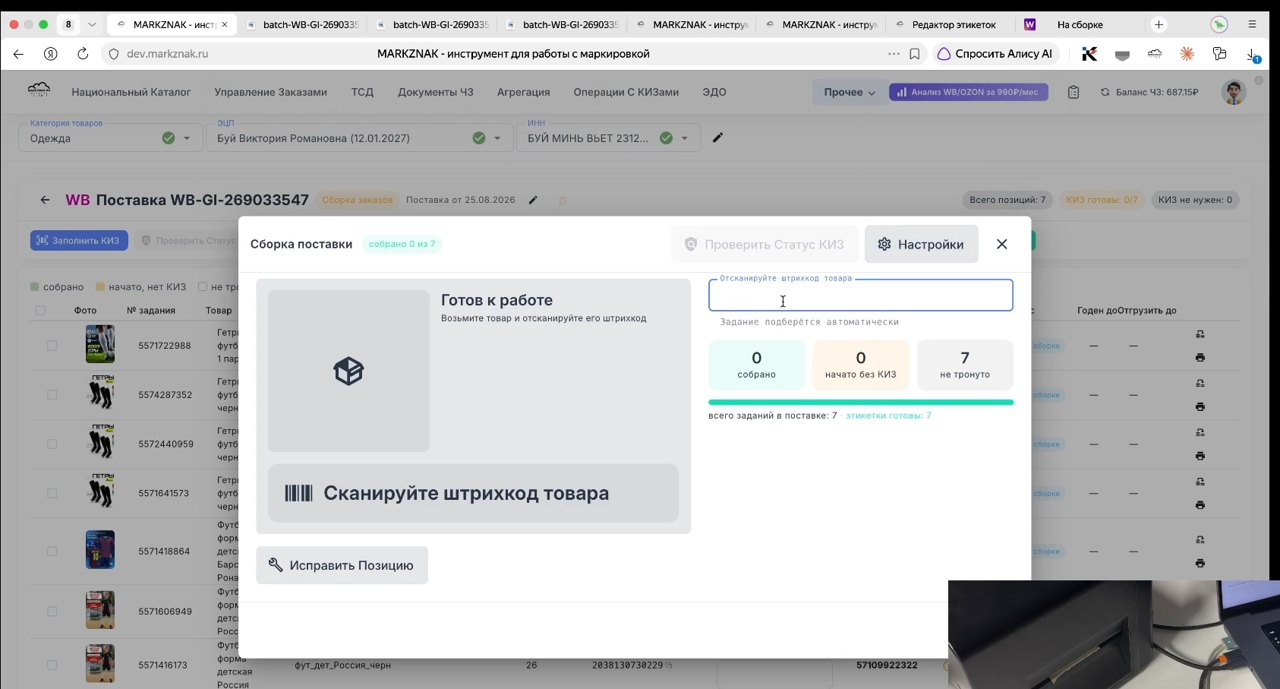
Task: Select checkbox for task 5571416173
Action: (x=52, y=665)
